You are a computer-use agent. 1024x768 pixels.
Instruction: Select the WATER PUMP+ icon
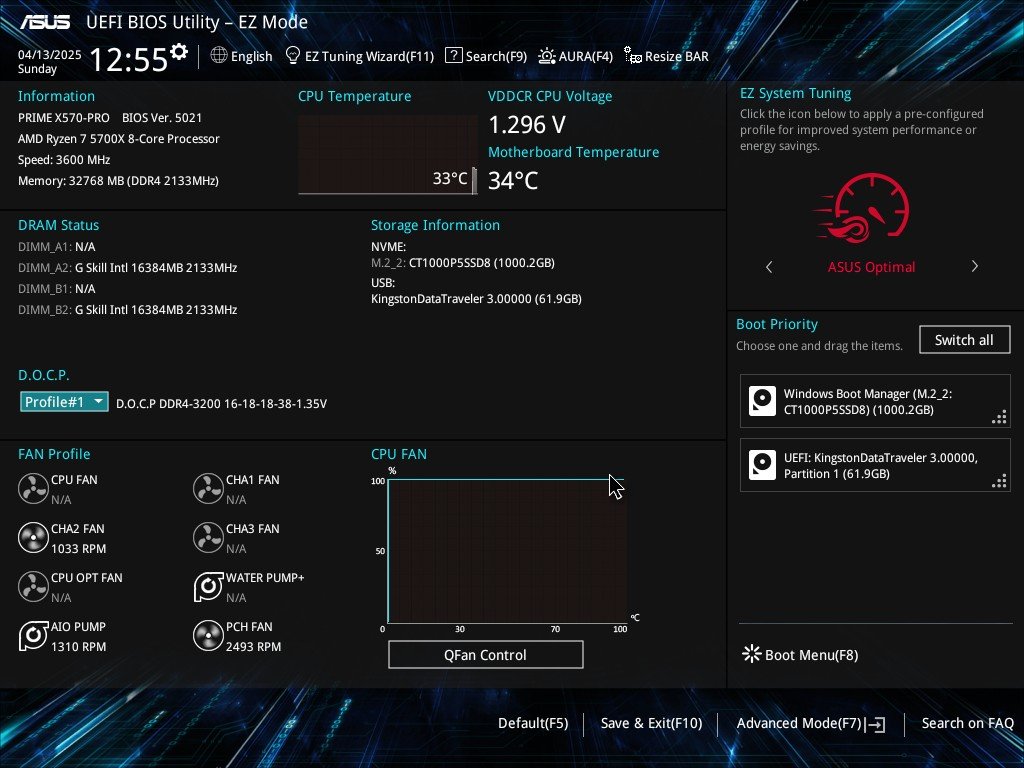coord(208,586)
